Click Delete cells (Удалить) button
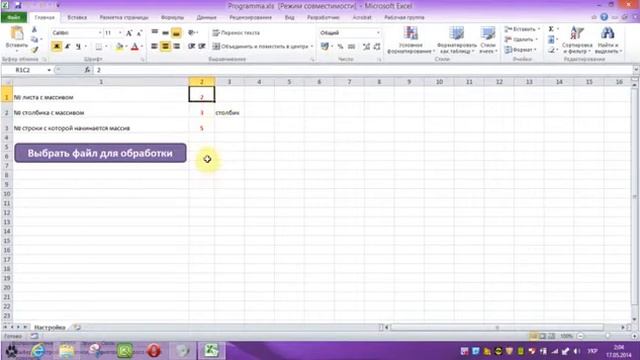Screen dimensions: 640x360 520,40
